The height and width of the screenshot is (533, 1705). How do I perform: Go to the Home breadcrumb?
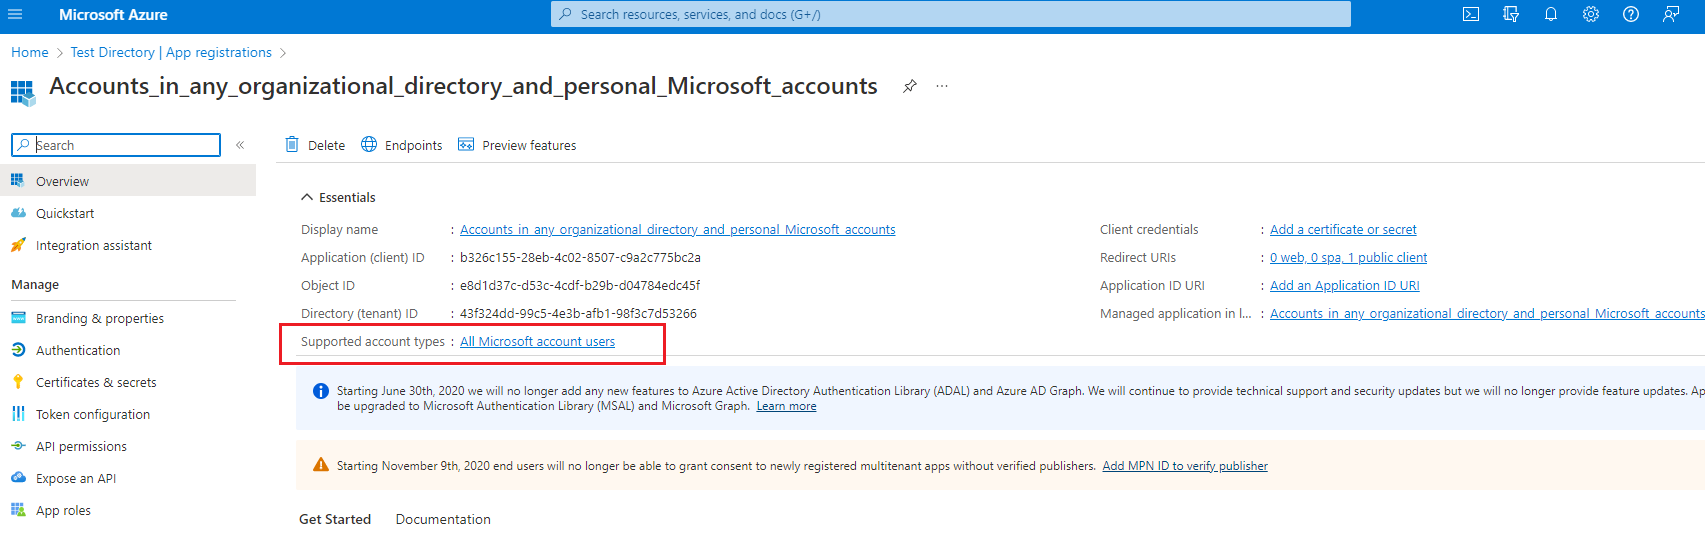click(x=30, y=52)
